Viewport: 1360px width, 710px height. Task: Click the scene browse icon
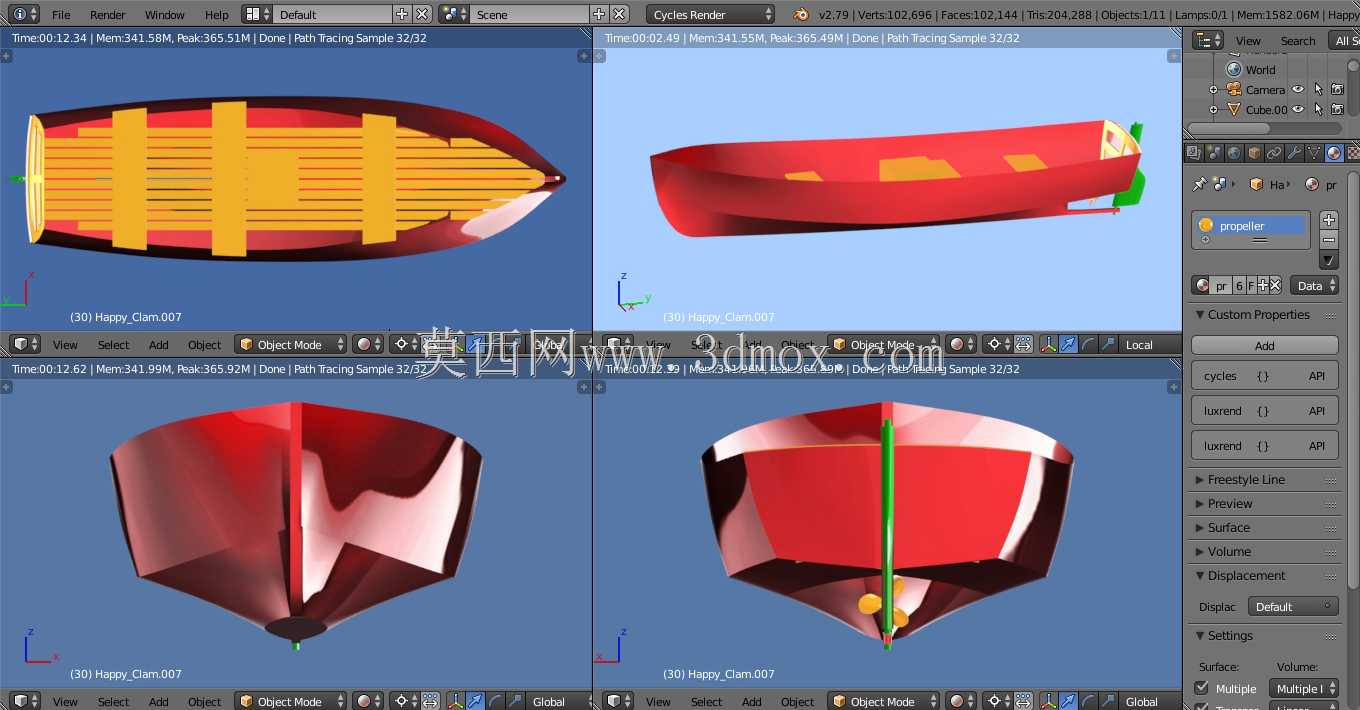pos(454,14)
